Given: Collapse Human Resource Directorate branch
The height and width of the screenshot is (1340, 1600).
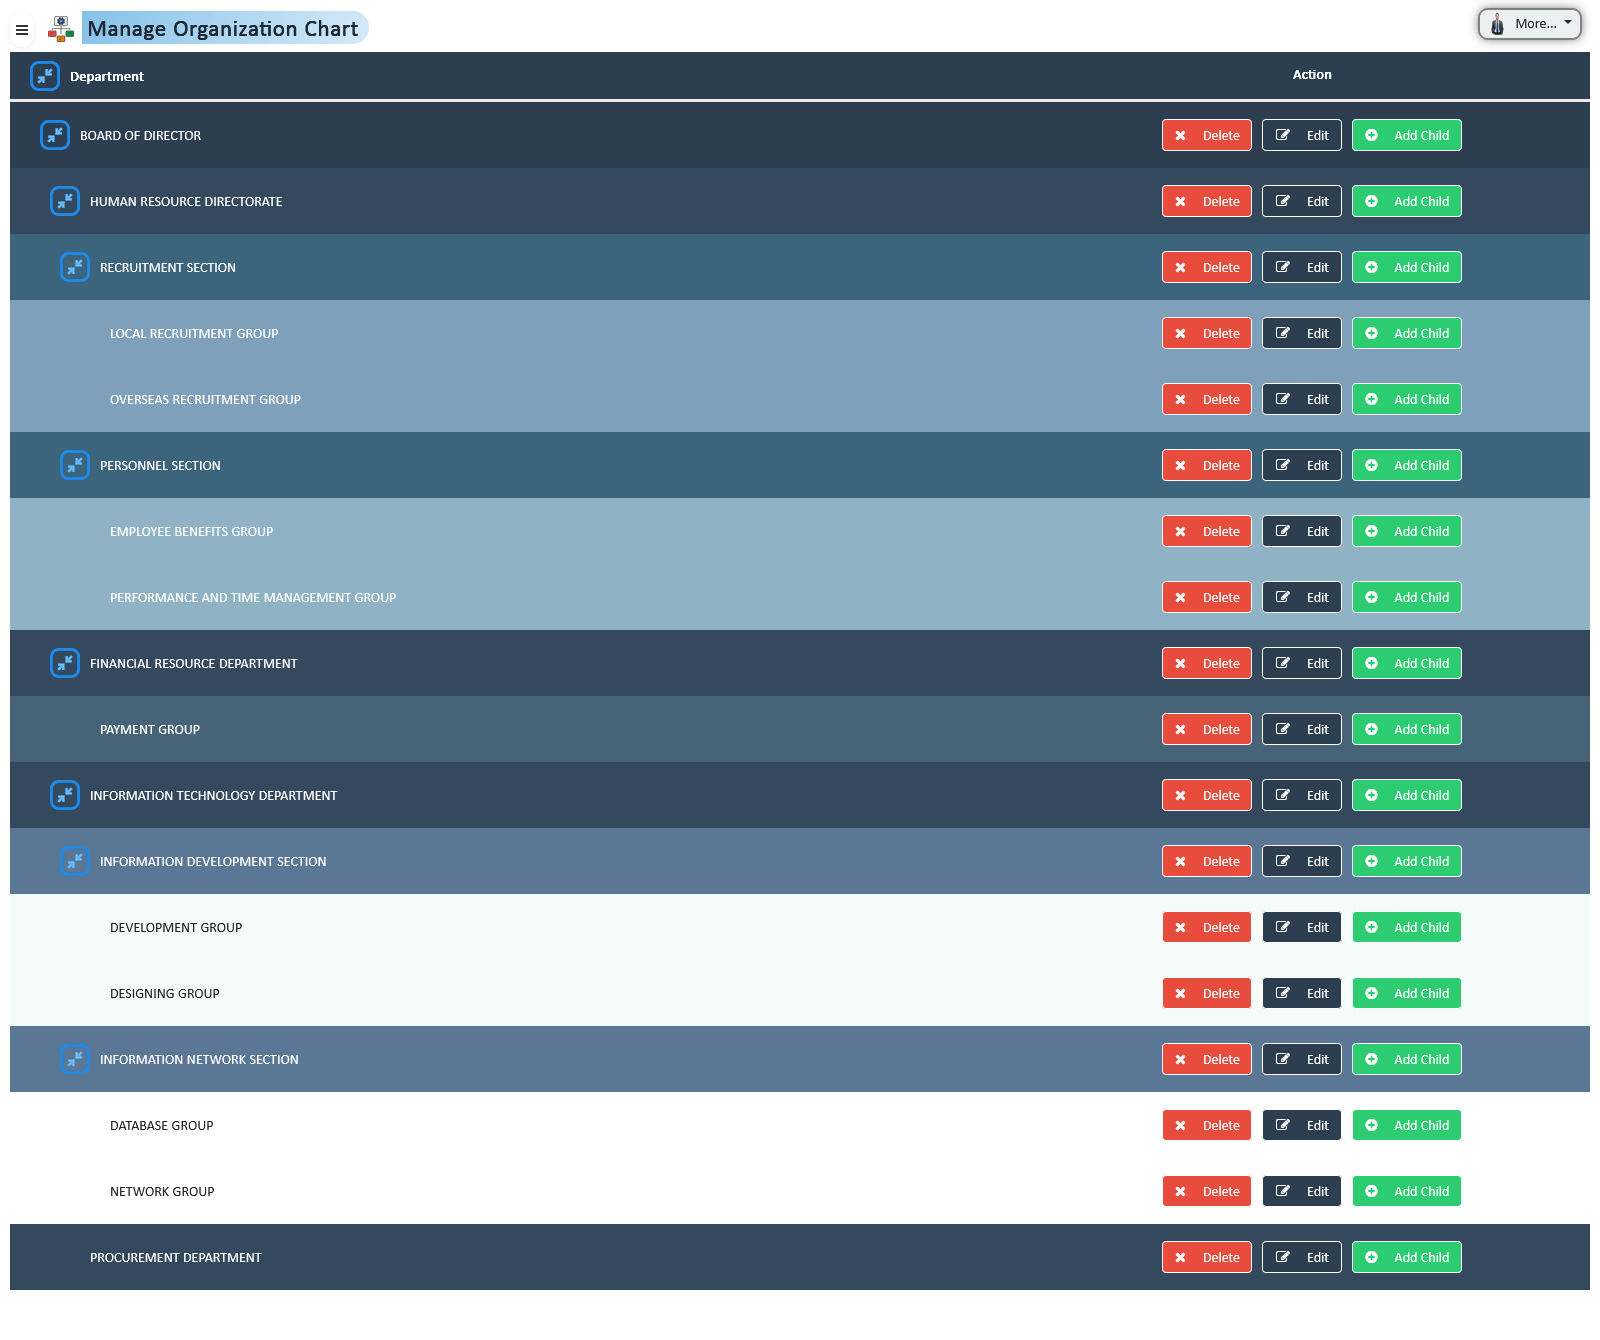Looking at the screenshot, I should [65, 201].
